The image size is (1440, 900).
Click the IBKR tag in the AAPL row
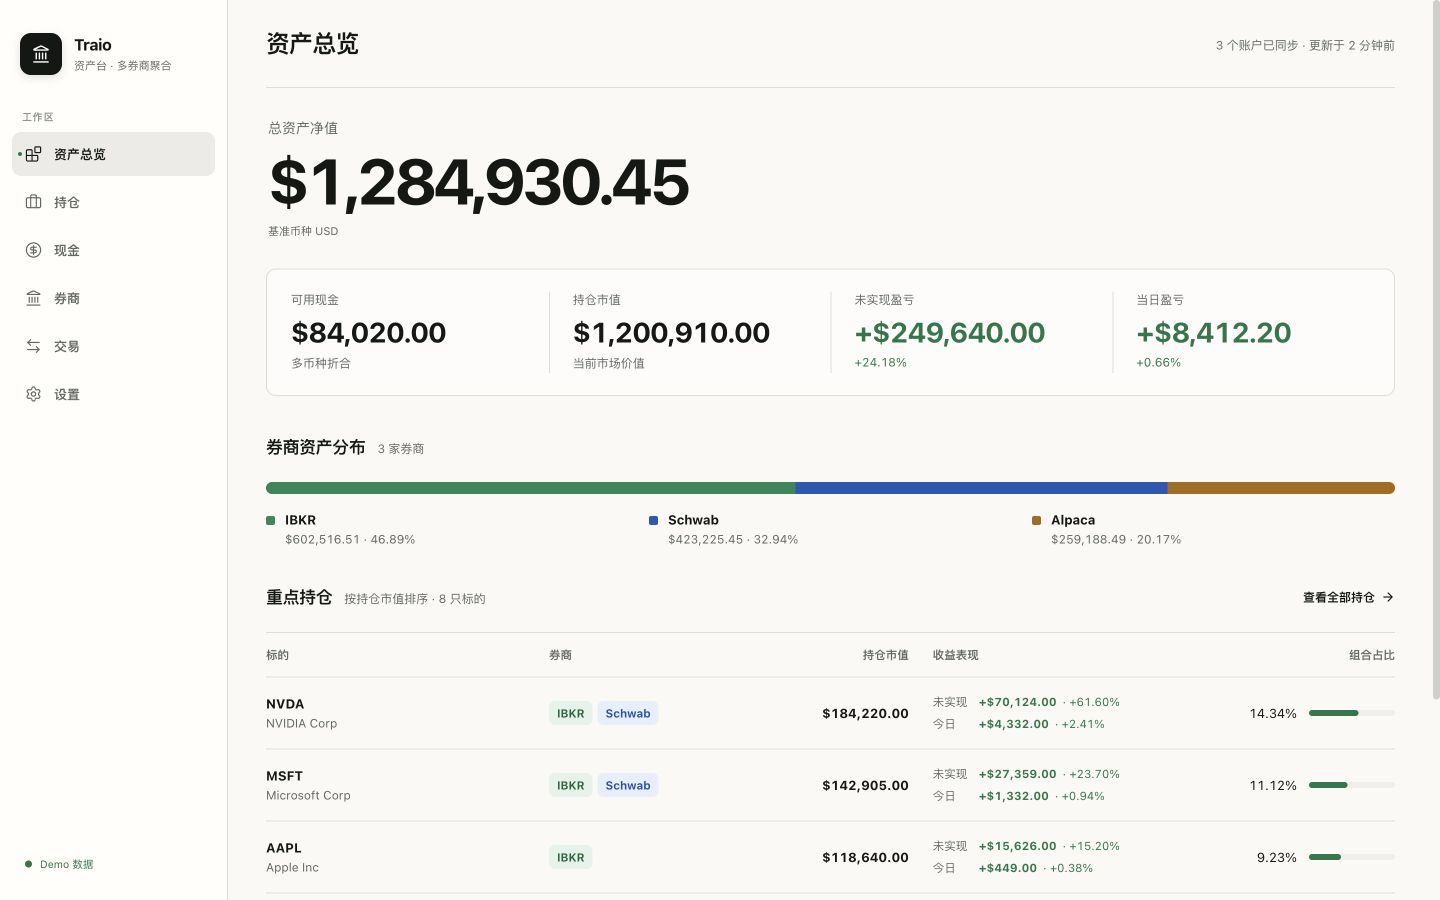[570, 857]
